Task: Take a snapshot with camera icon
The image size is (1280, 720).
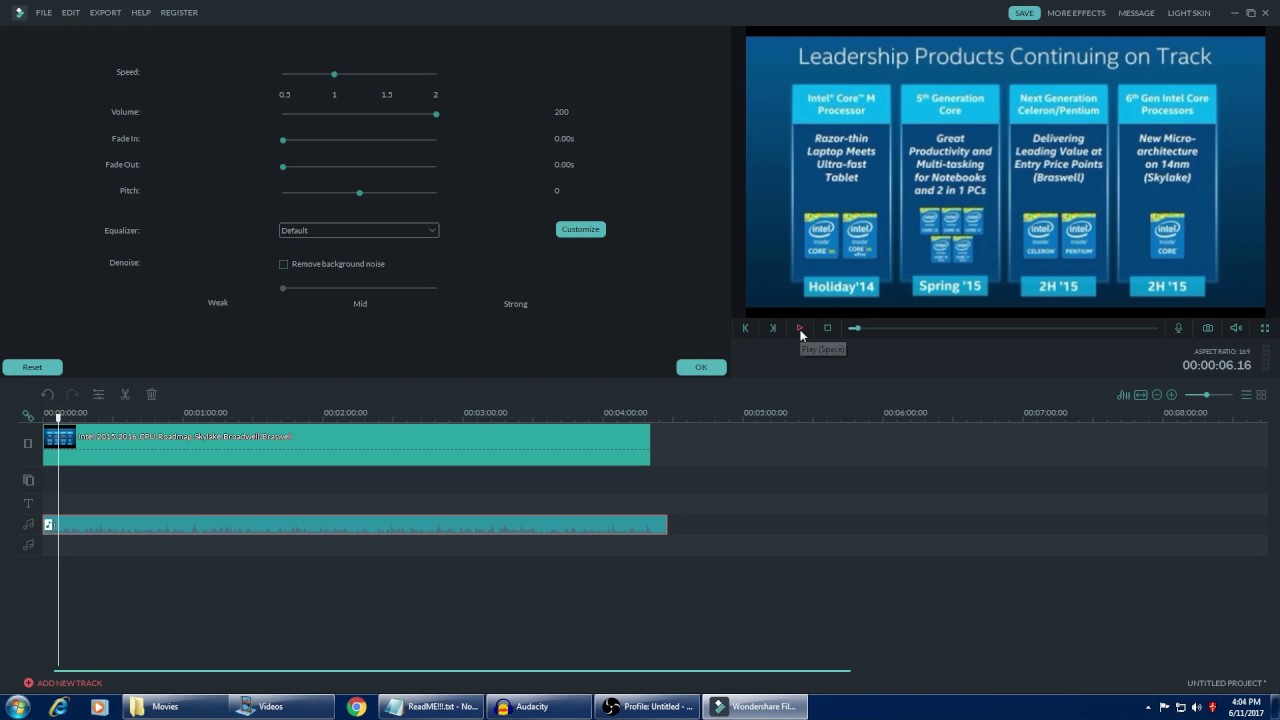Action: point(1207,328)
